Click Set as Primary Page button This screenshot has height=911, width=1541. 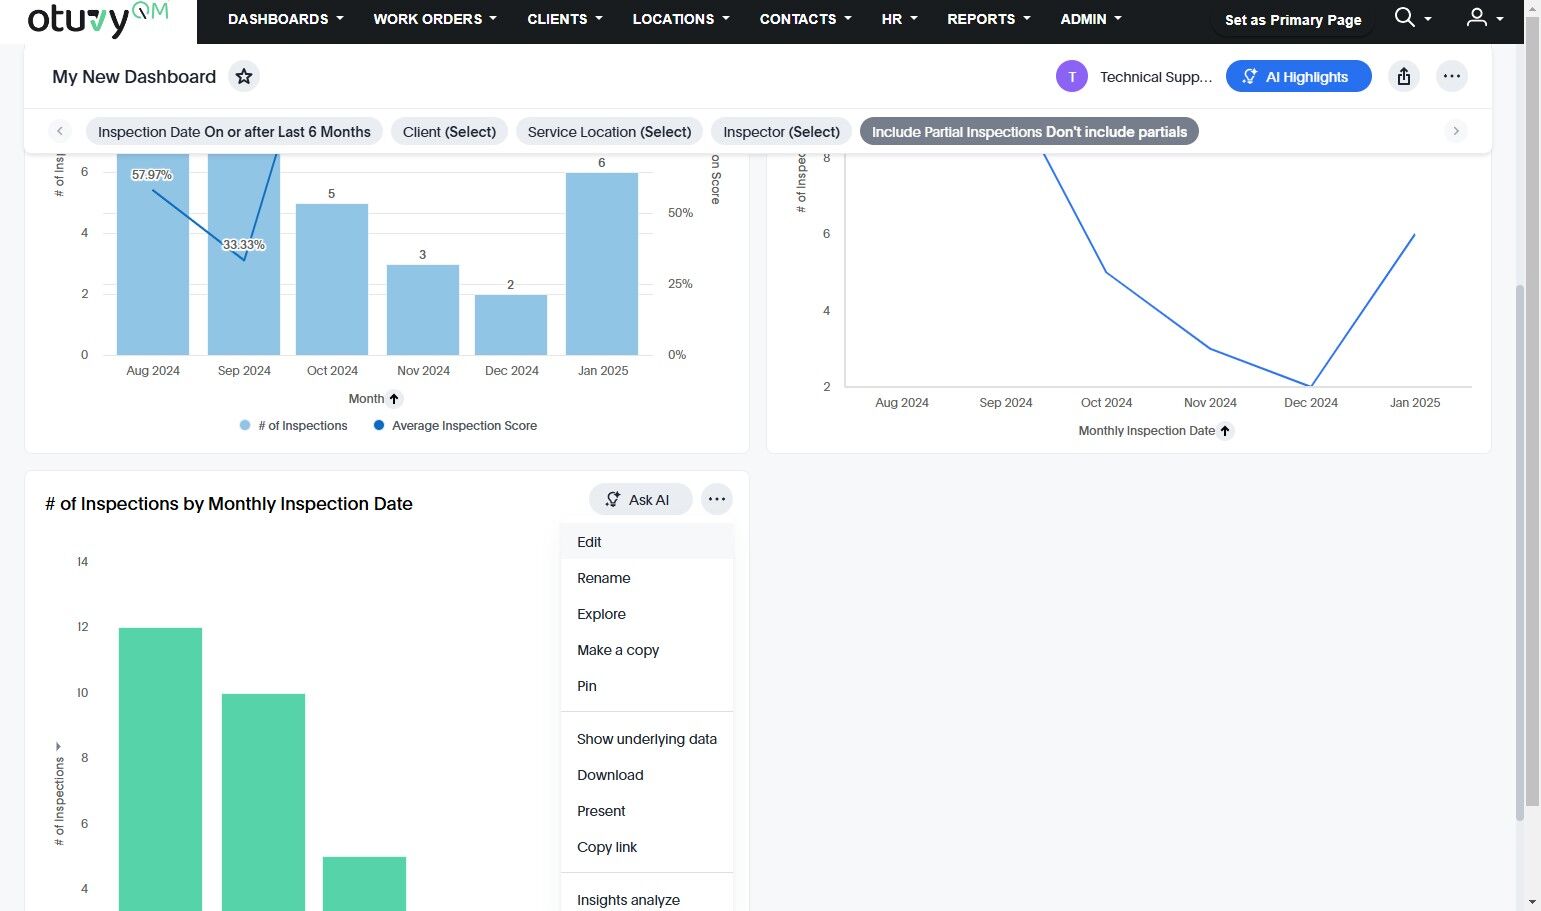[1293, 20]
